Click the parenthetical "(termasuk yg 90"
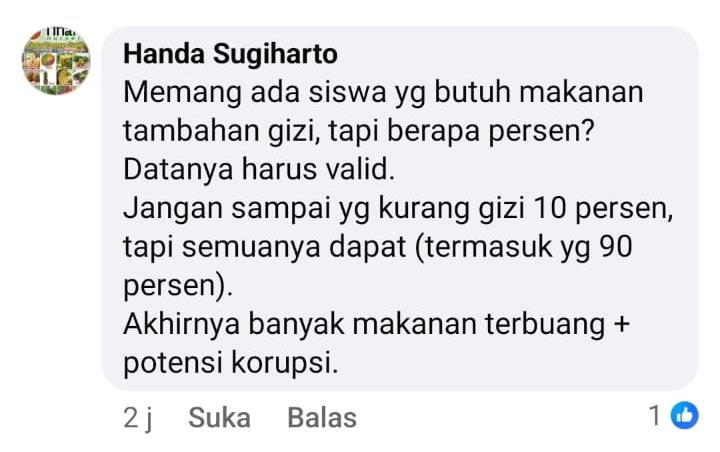Viewport: 720px width, 452px height. coord(523,247)
